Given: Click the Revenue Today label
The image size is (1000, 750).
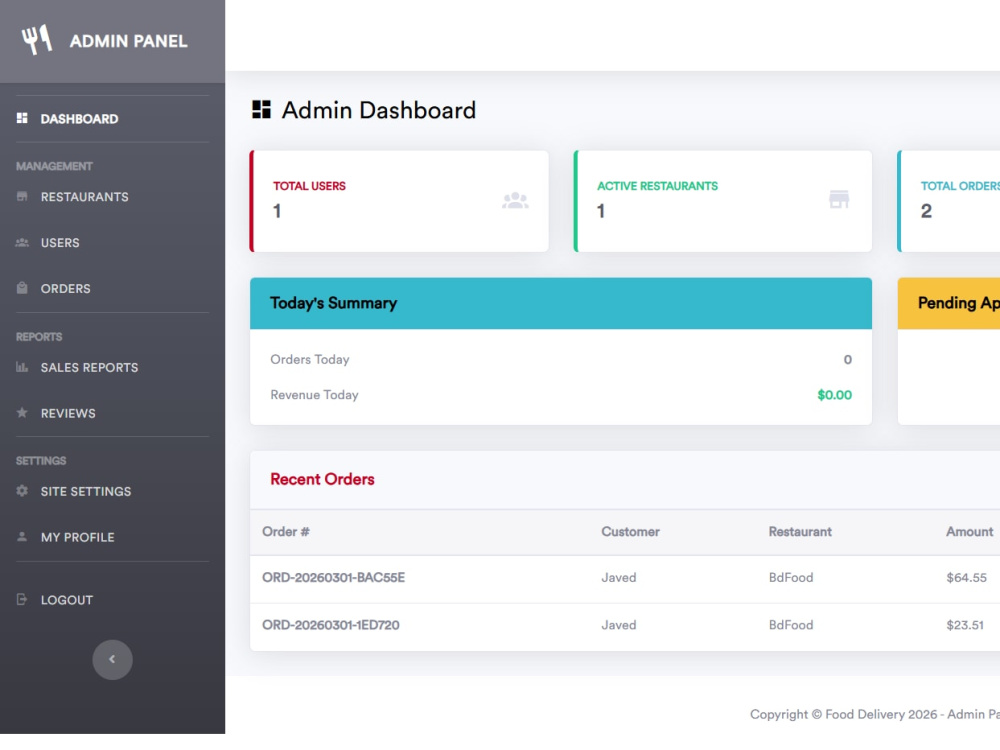Looking at the screenshot, I should pyautogui.click(x=314, y=395).
